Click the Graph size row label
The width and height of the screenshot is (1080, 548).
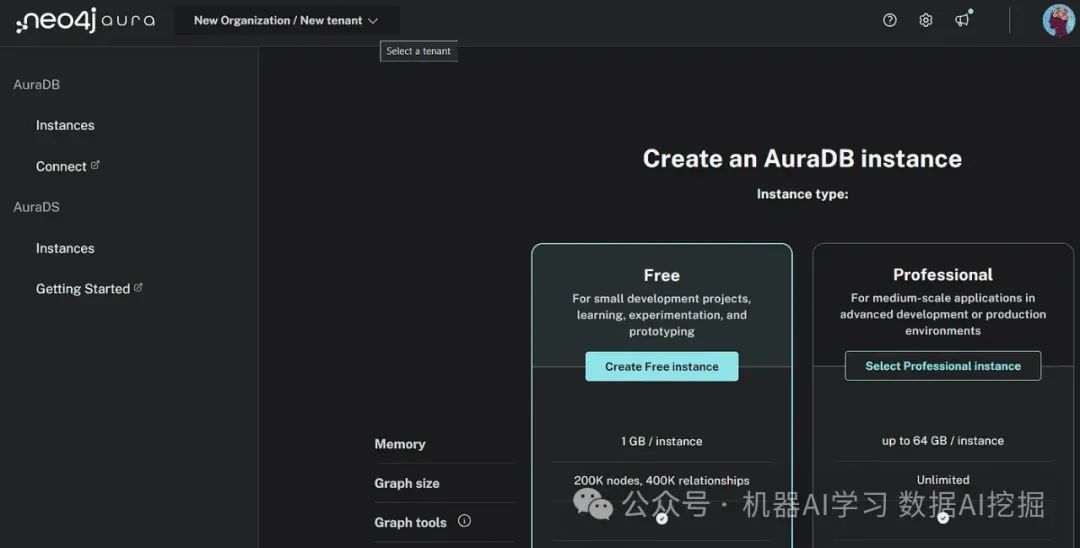pyautogui.click(x=407, y=483)
